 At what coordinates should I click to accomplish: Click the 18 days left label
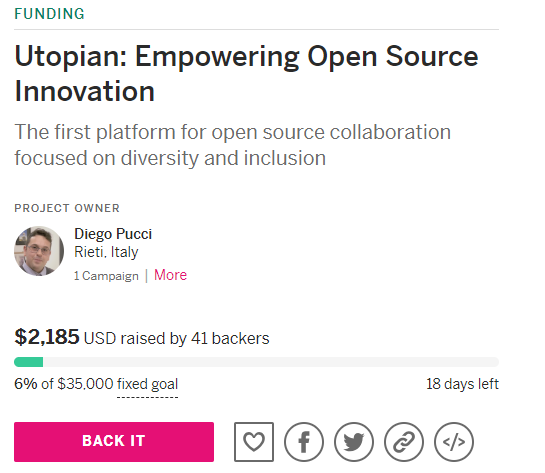point(462,384)
